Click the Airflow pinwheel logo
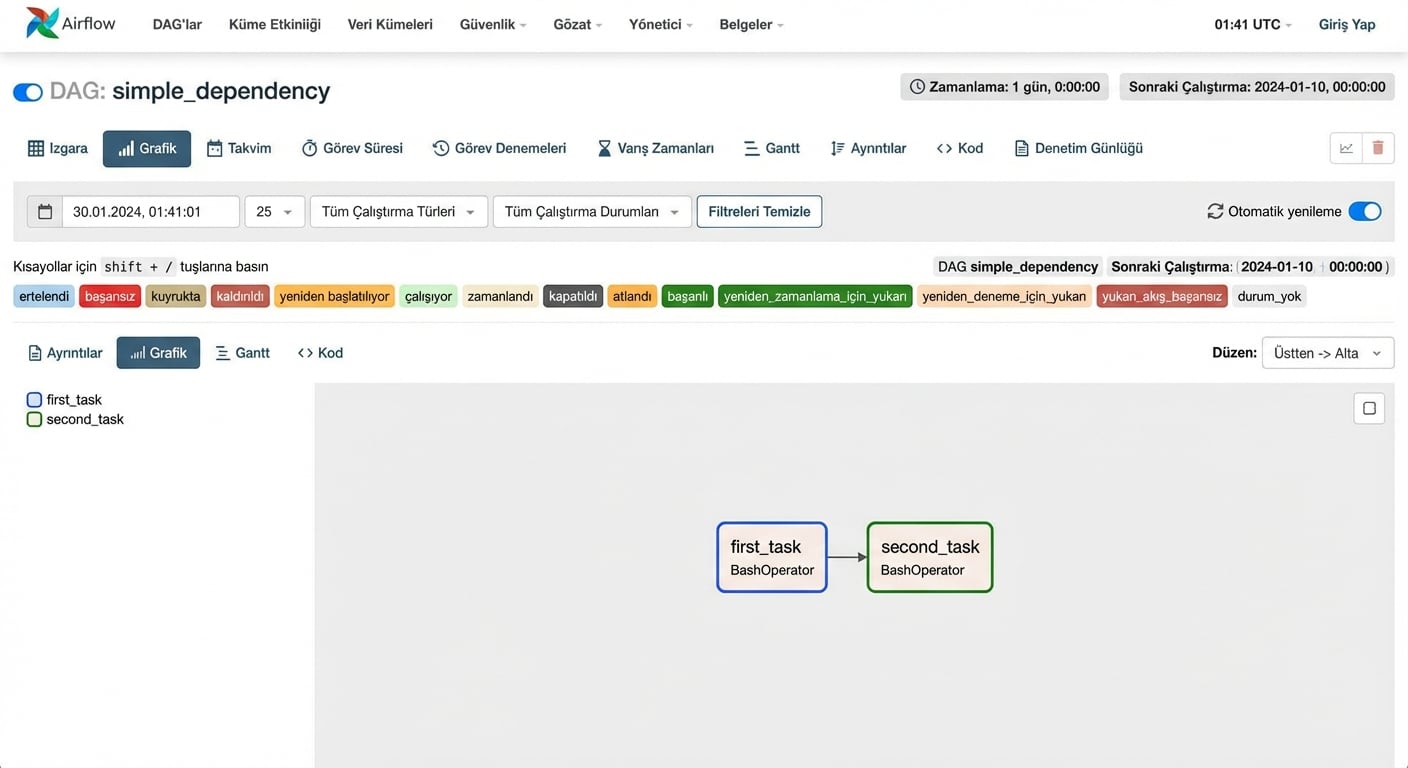The height and width of the screenshot is (768, 1408). click(43, 23)
